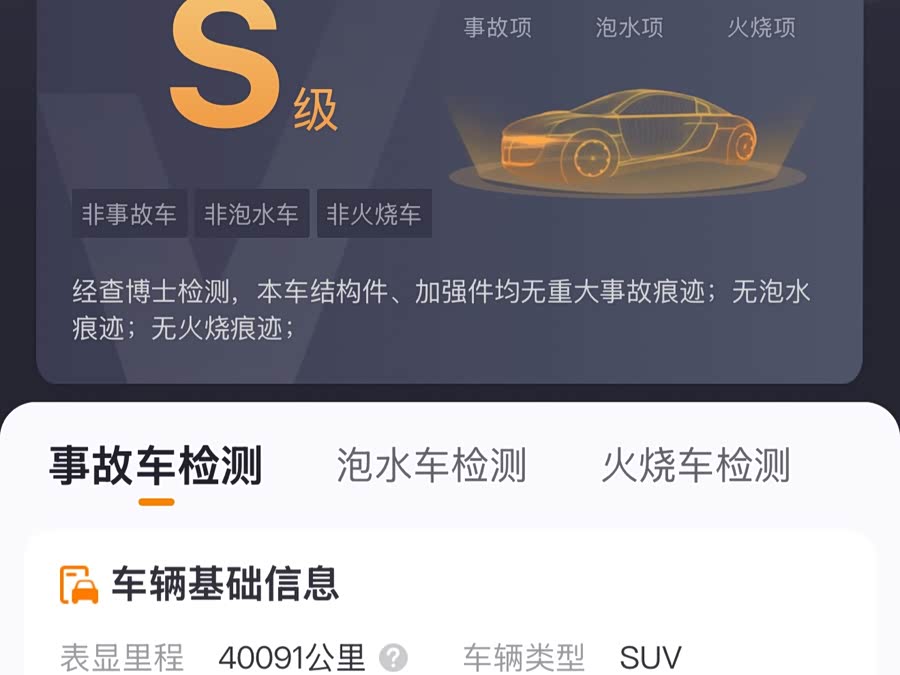This screenshot has width=900, height=675.
Task: Open the 事故车检测 tab
Action: tap(156, 465)
